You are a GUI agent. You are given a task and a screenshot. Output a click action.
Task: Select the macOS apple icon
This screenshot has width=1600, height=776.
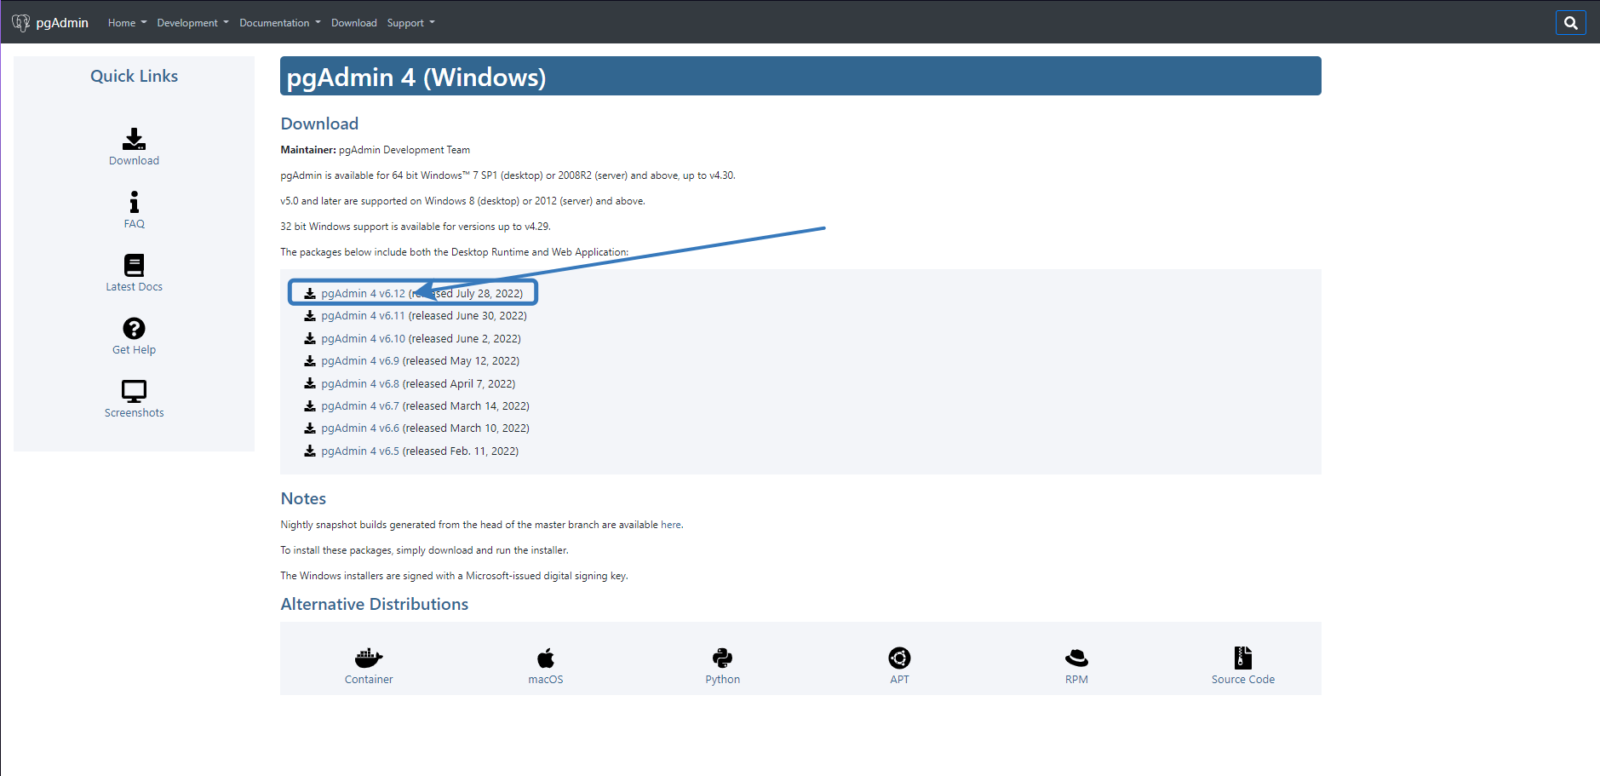(546, 658)
